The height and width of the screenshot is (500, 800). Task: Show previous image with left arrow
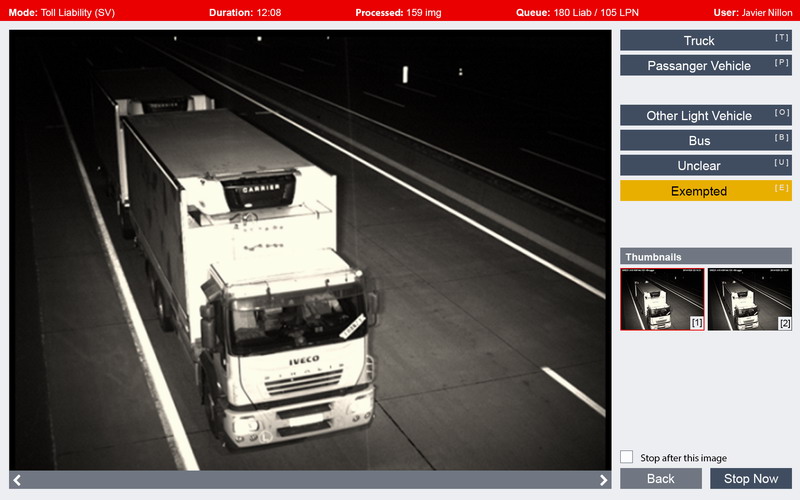[17, 480]
